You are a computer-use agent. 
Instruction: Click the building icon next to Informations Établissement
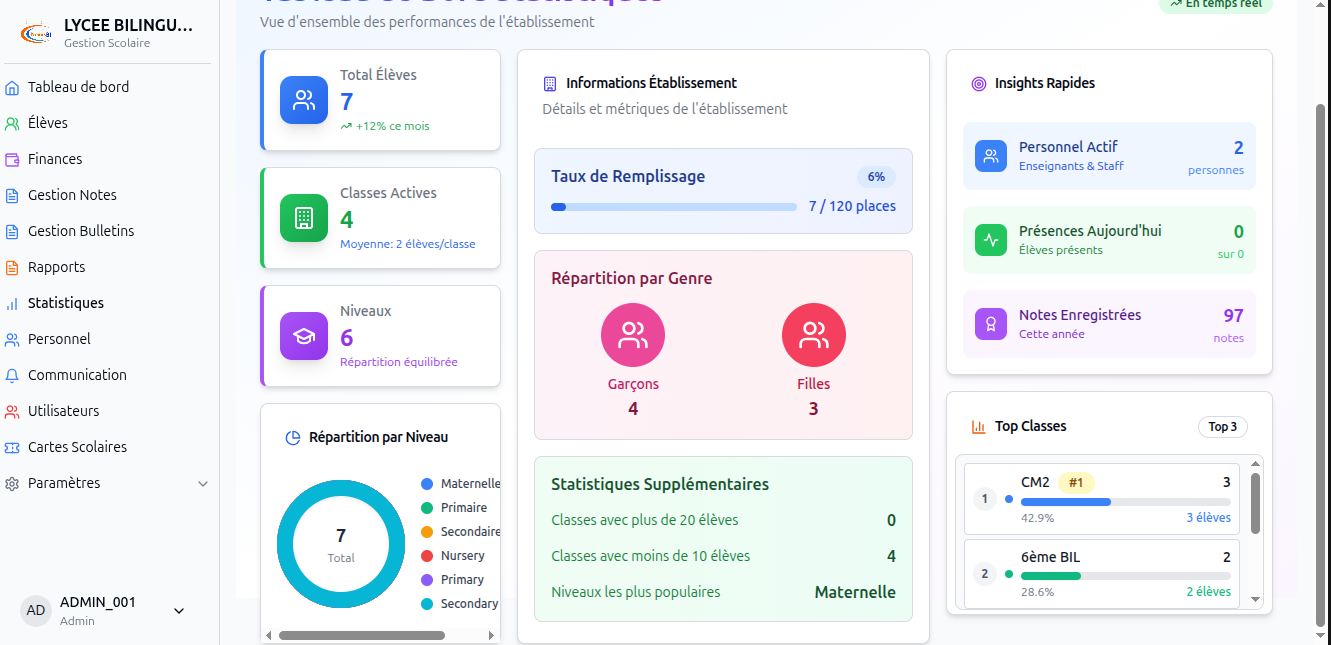coord(550,83)
